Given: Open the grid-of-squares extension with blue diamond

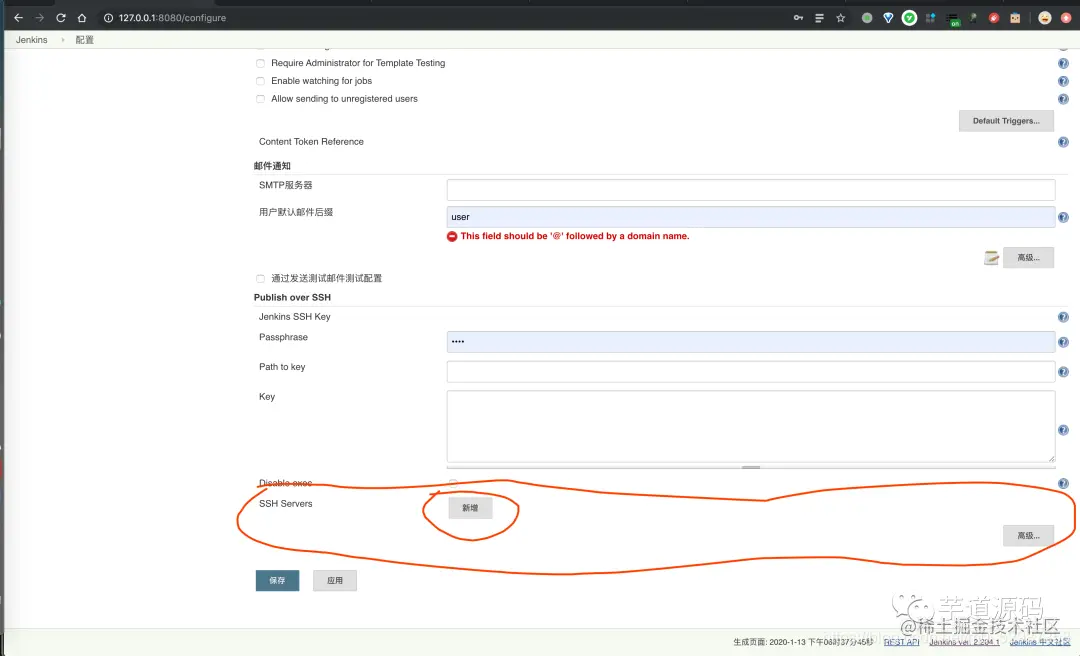Looking at the screenshot, I should (x=931, y=18).
